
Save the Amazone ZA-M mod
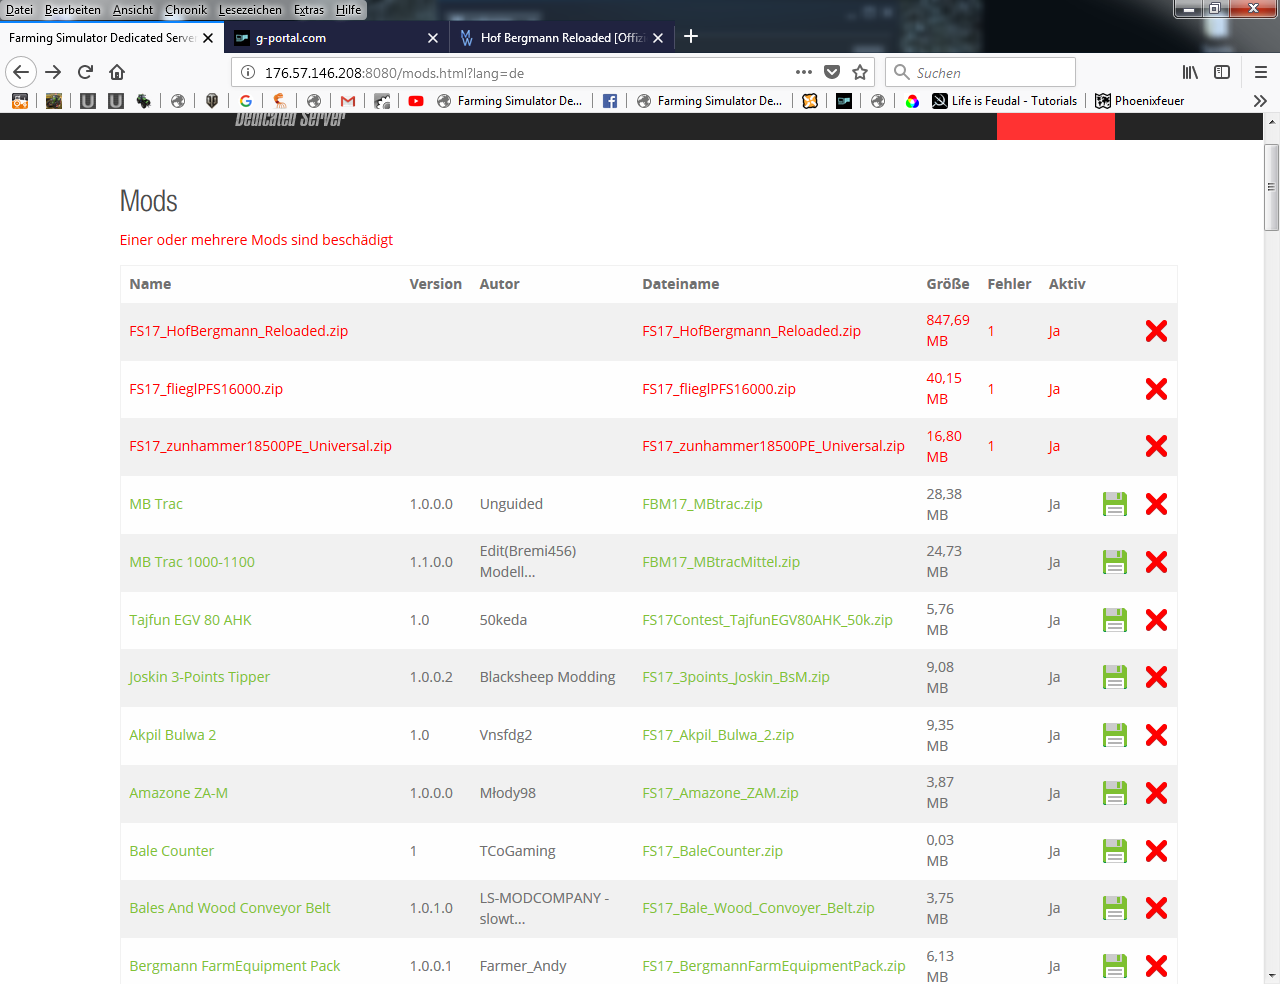tap(1115, 793)
